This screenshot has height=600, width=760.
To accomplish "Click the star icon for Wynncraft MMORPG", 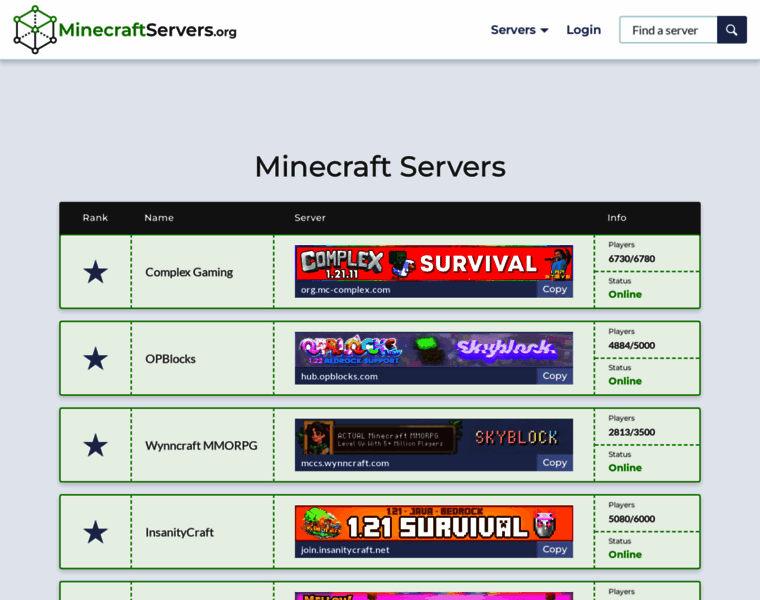I will tap(95, 445).
